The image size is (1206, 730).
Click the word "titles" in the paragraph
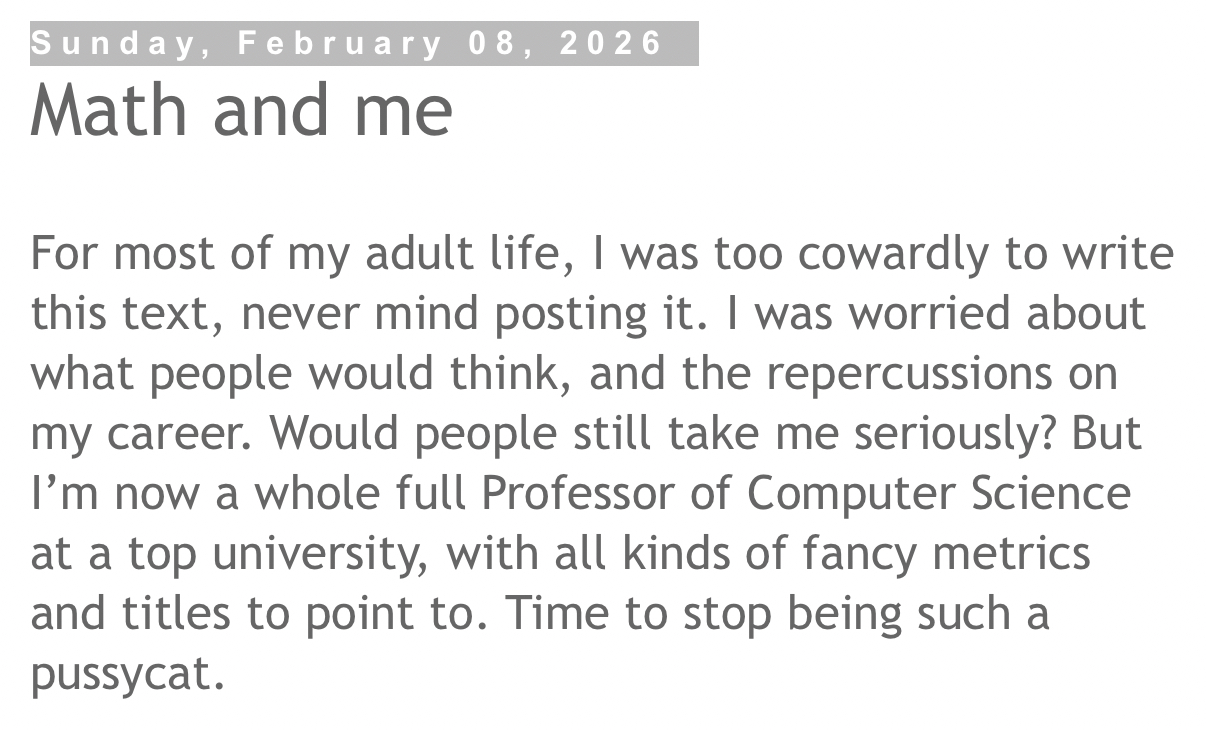click(176, 613)
